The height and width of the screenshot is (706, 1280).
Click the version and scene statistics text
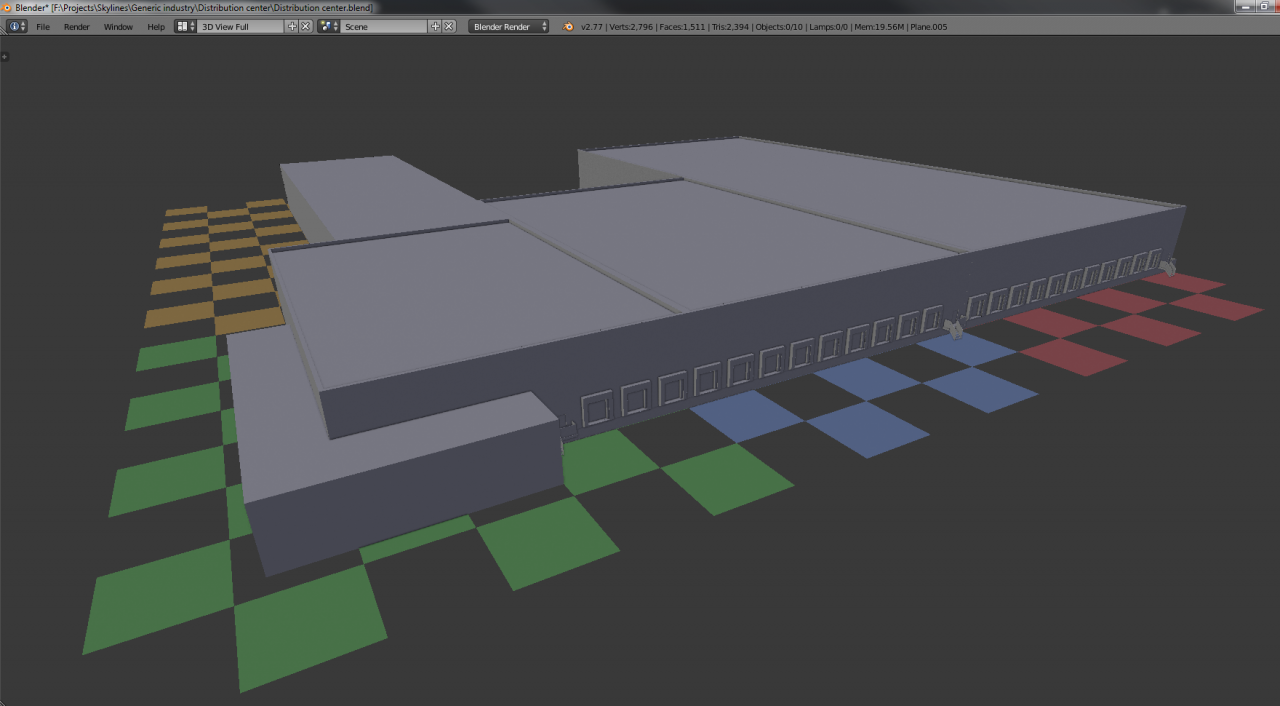763,27
